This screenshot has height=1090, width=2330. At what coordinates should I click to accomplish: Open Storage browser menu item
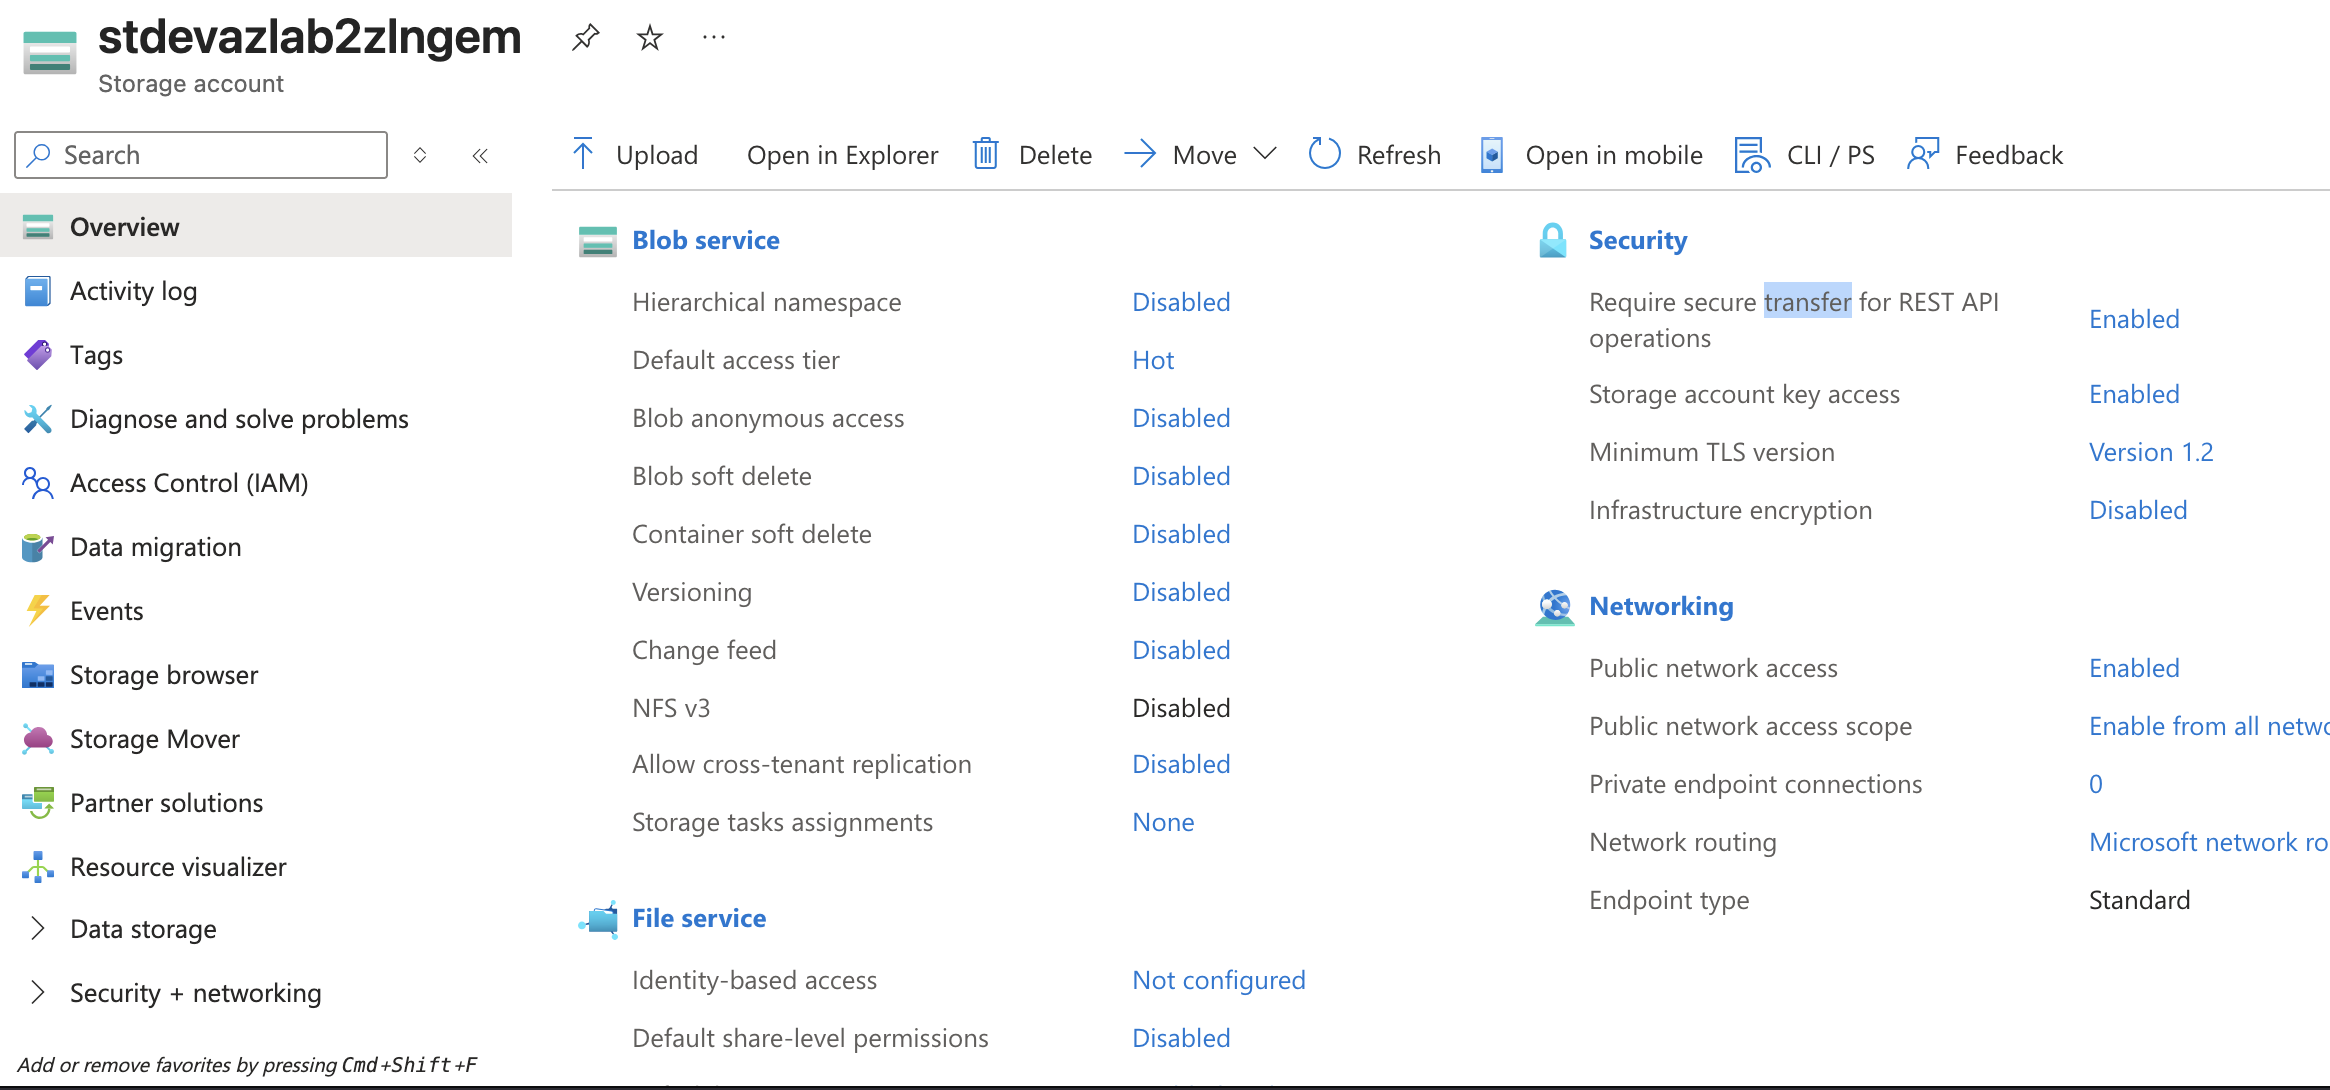point(164,675)
